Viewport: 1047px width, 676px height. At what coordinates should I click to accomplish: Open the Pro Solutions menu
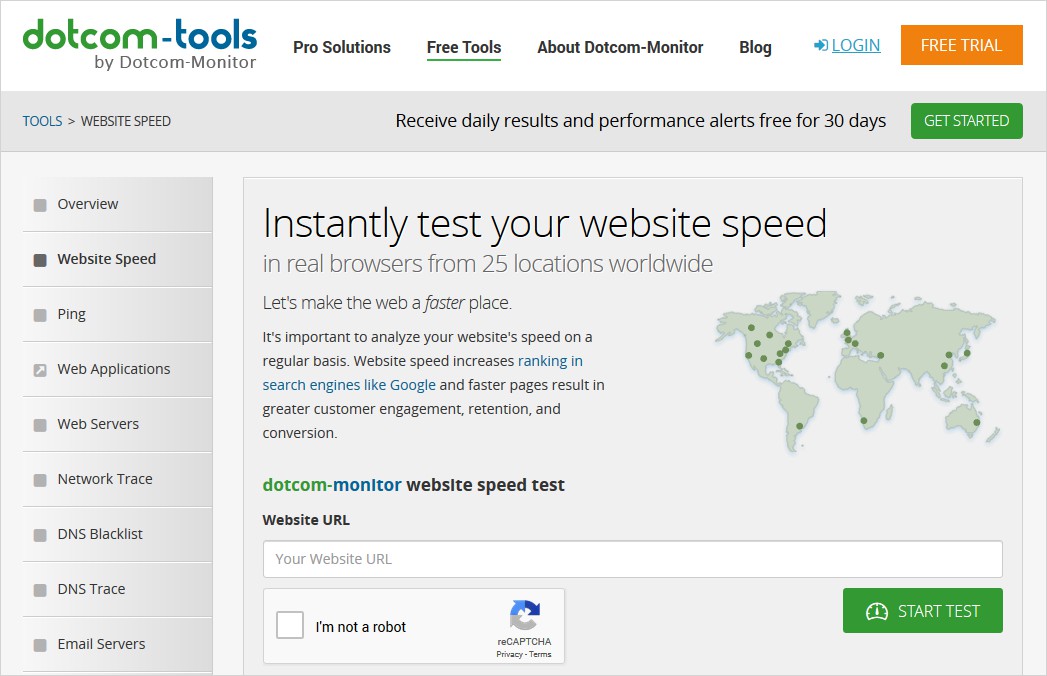[342, 47]
